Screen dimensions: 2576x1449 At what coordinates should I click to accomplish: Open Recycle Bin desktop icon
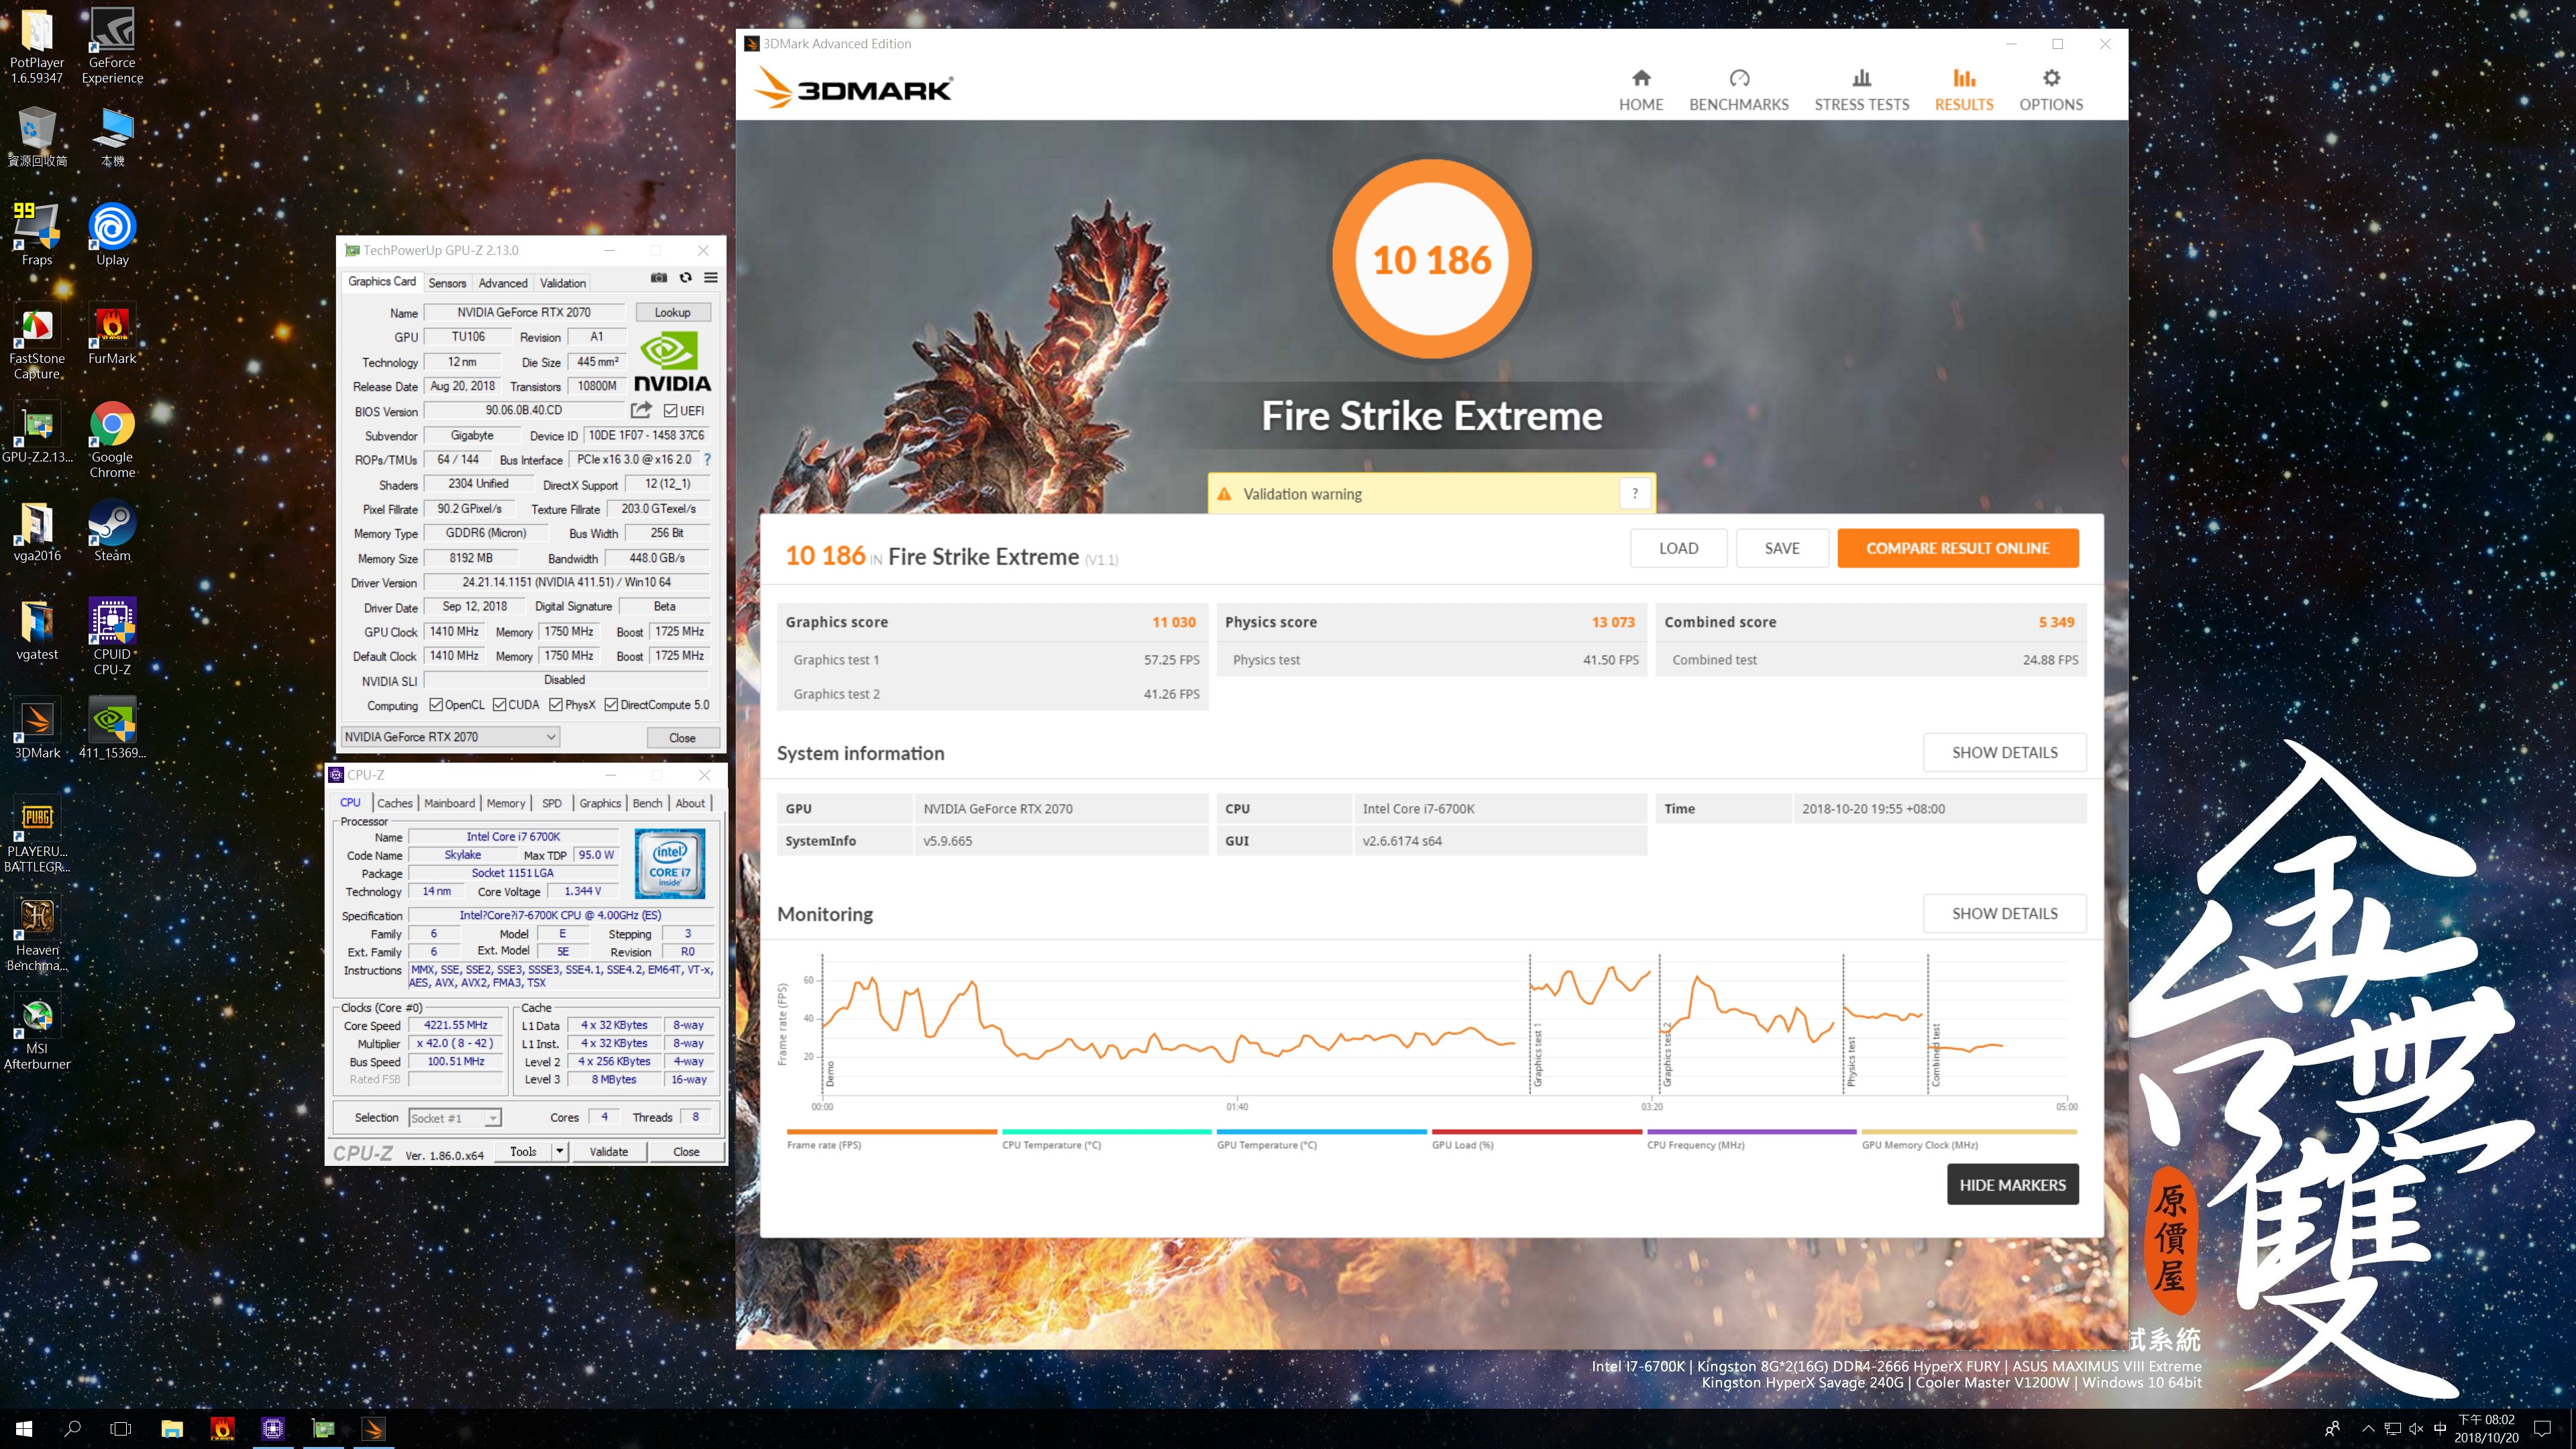[x=37, y=137]
